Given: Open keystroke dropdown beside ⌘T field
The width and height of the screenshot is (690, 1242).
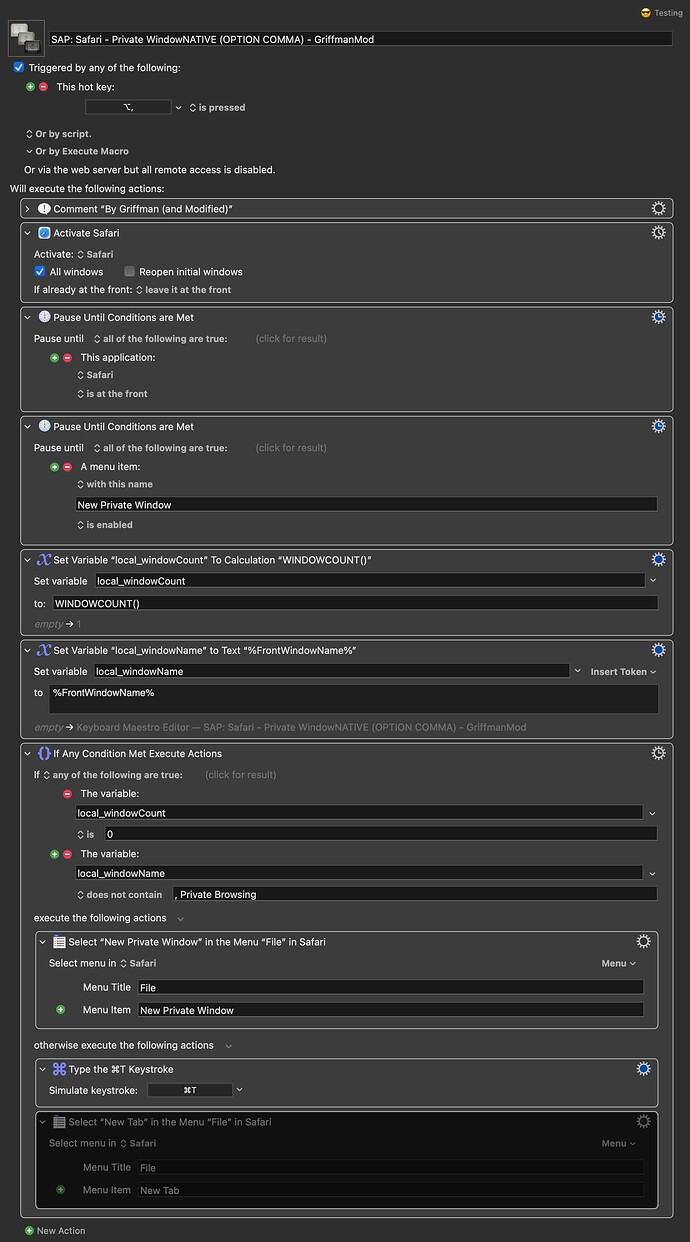Looking at the screenshot, I should point(239,1090).
